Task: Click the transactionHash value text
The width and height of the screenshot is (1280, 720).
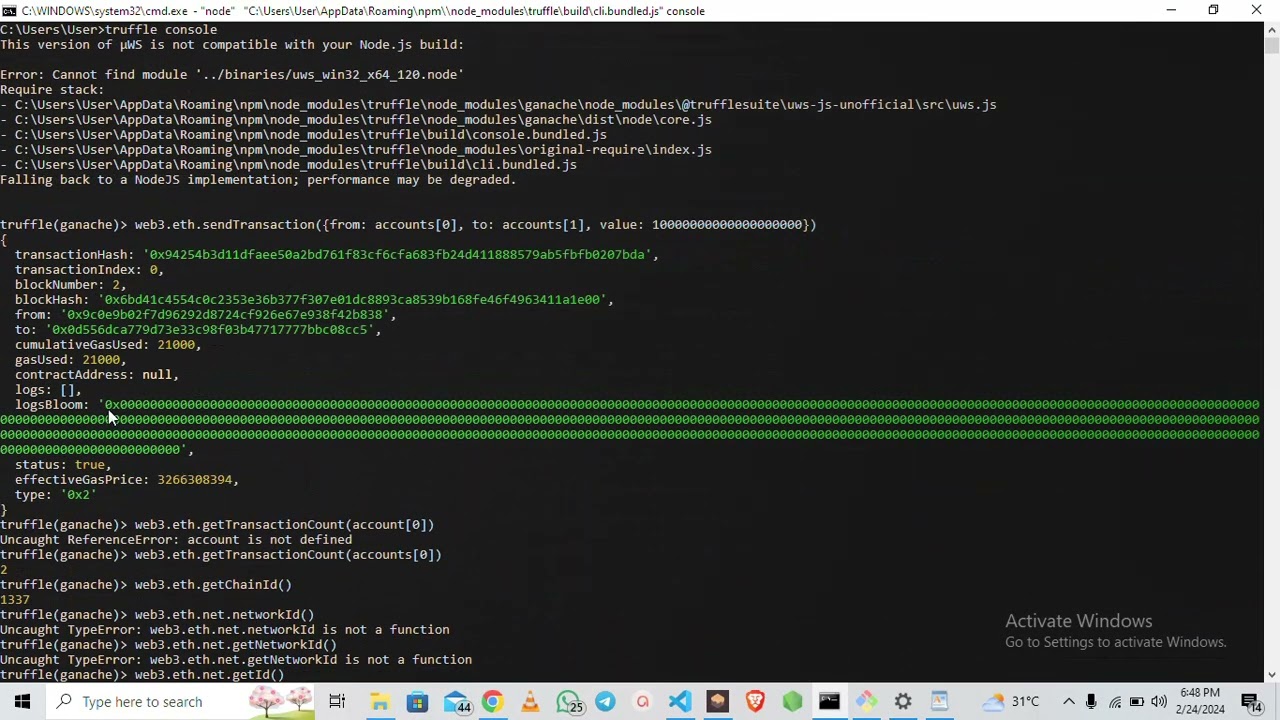Action: coord(397,255)
